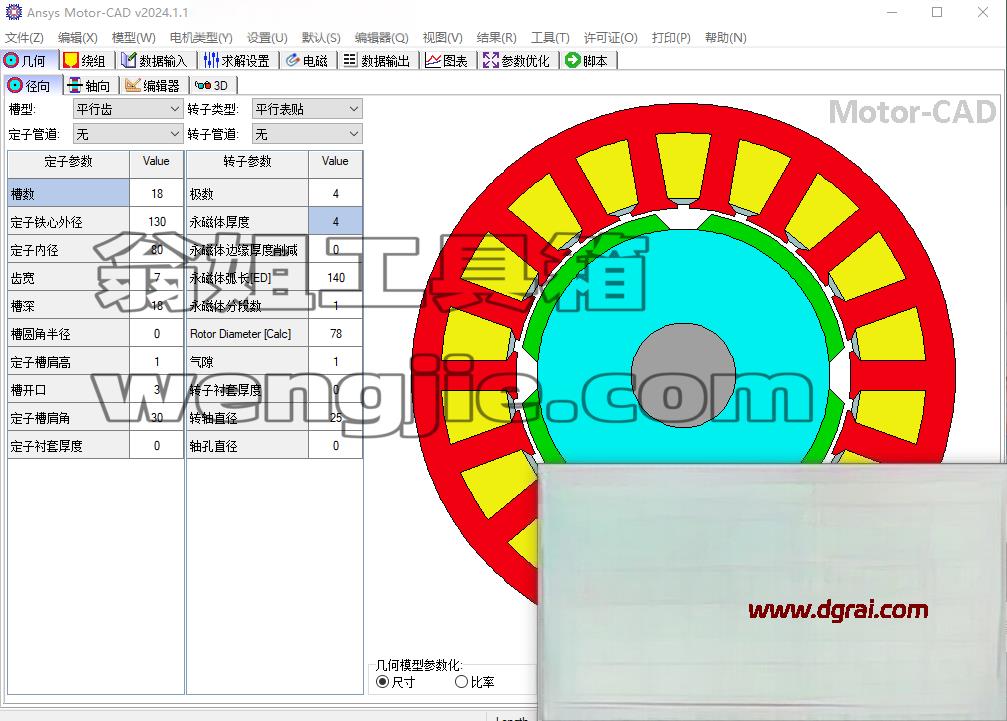The image size is (1007, 721).
Task: Open the 参数优化 tab icon
Action: pyautogui.click(x=491, y=60)
